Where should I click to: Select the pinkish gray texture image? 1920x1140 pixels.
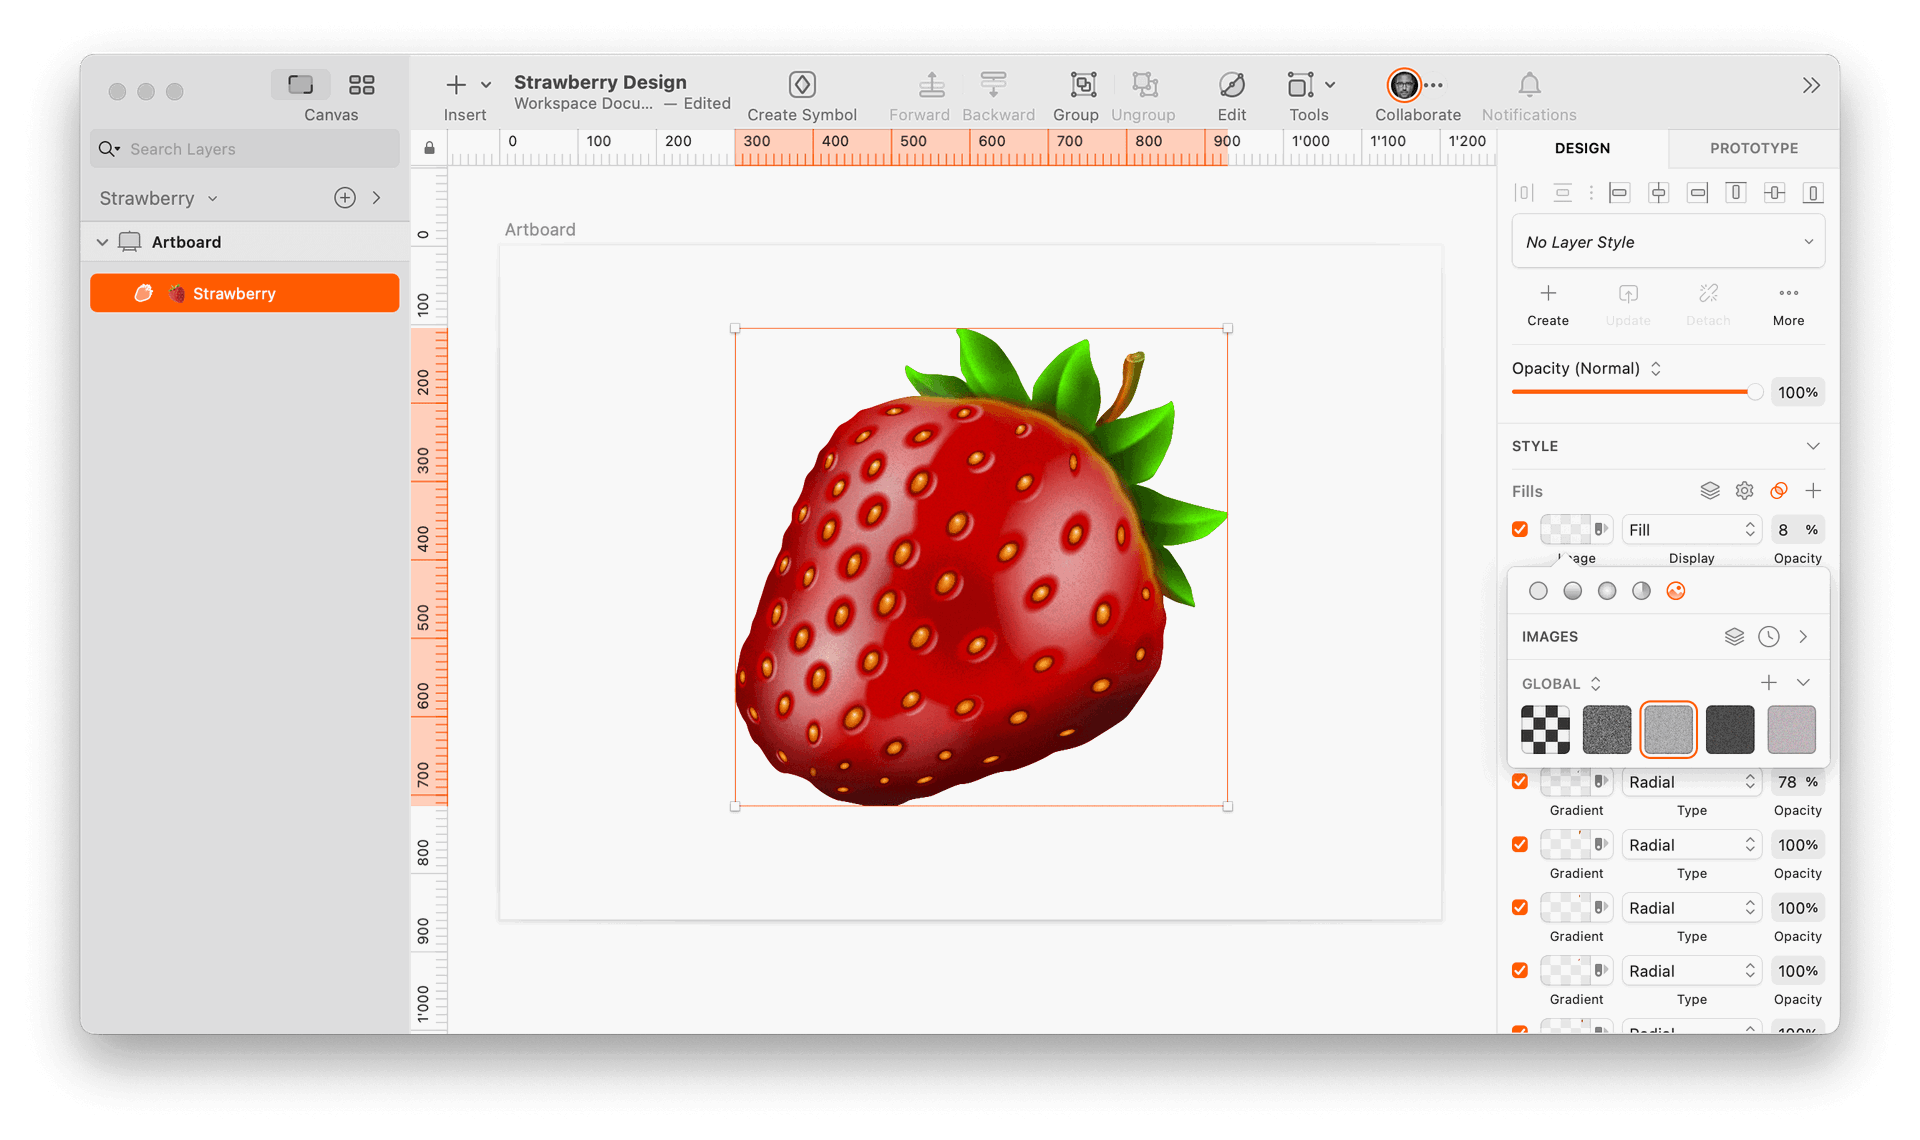pyautogui.click(x=1791, y=729)
